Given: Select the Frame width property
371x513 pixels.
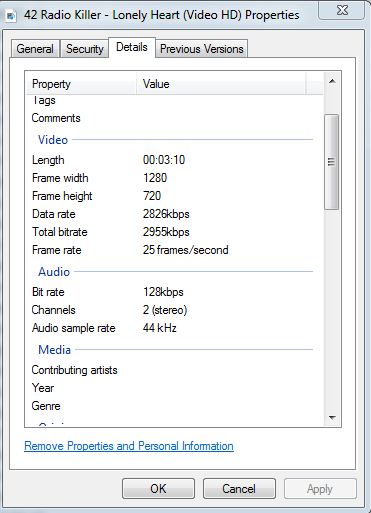Looking at the screenshot, I should (60, 178).
